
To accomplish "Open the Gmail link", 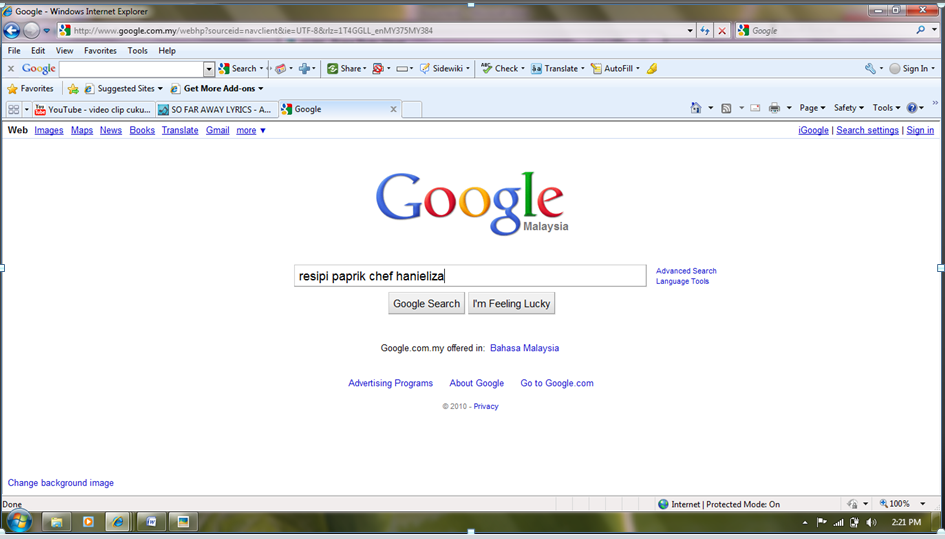I will [218, 130].
